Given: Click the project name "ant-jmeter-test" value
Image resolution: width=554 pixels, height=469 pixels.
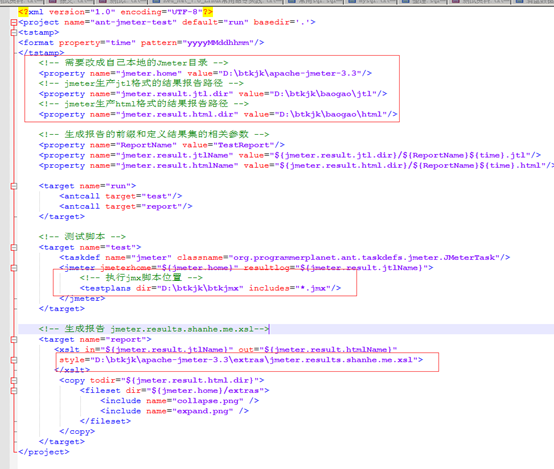Looking at the screenshot, I should point(133,22).
